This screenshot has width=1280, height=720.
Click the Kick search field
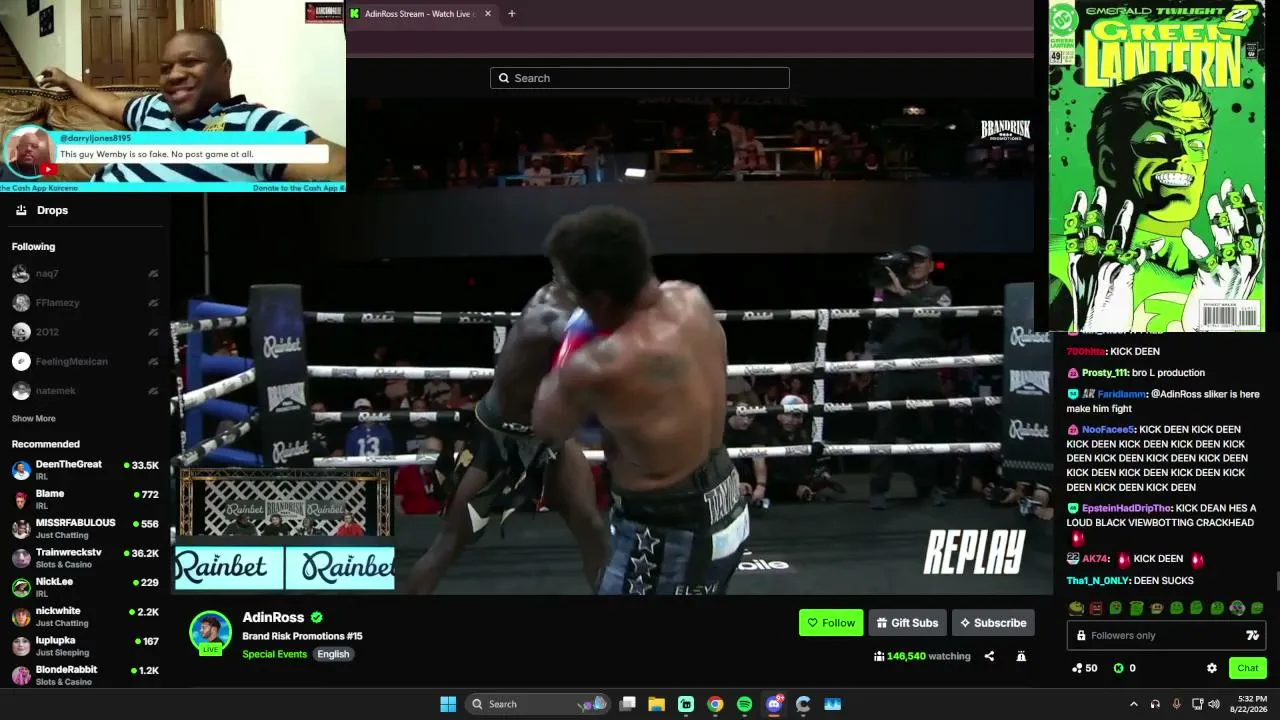tap(640, 78)
